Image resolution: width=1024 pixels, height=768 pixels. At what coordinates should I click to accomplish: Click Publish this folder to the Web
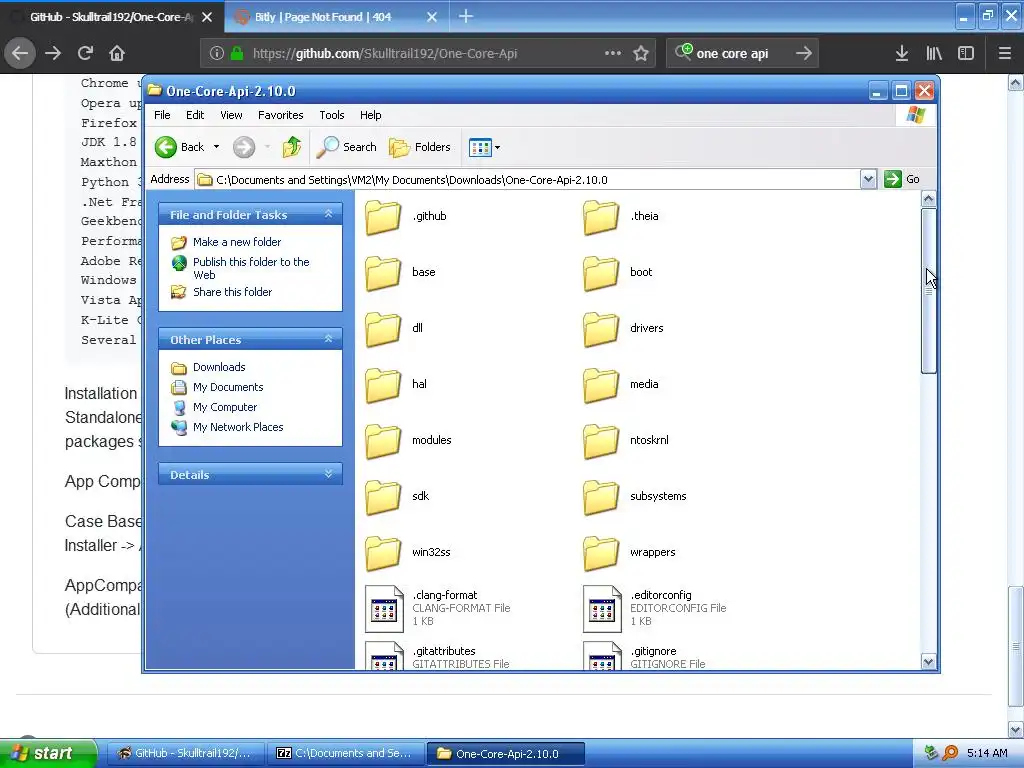coord(251,268)
